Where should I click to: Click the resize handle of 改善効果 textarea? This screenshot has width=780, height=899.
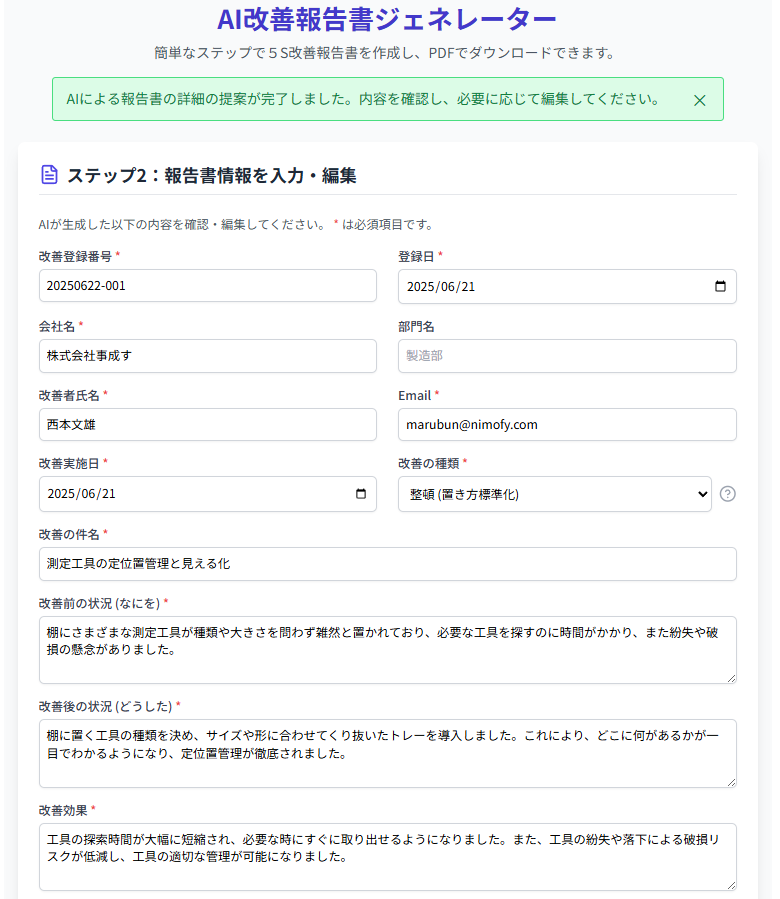tap(731, 884)
